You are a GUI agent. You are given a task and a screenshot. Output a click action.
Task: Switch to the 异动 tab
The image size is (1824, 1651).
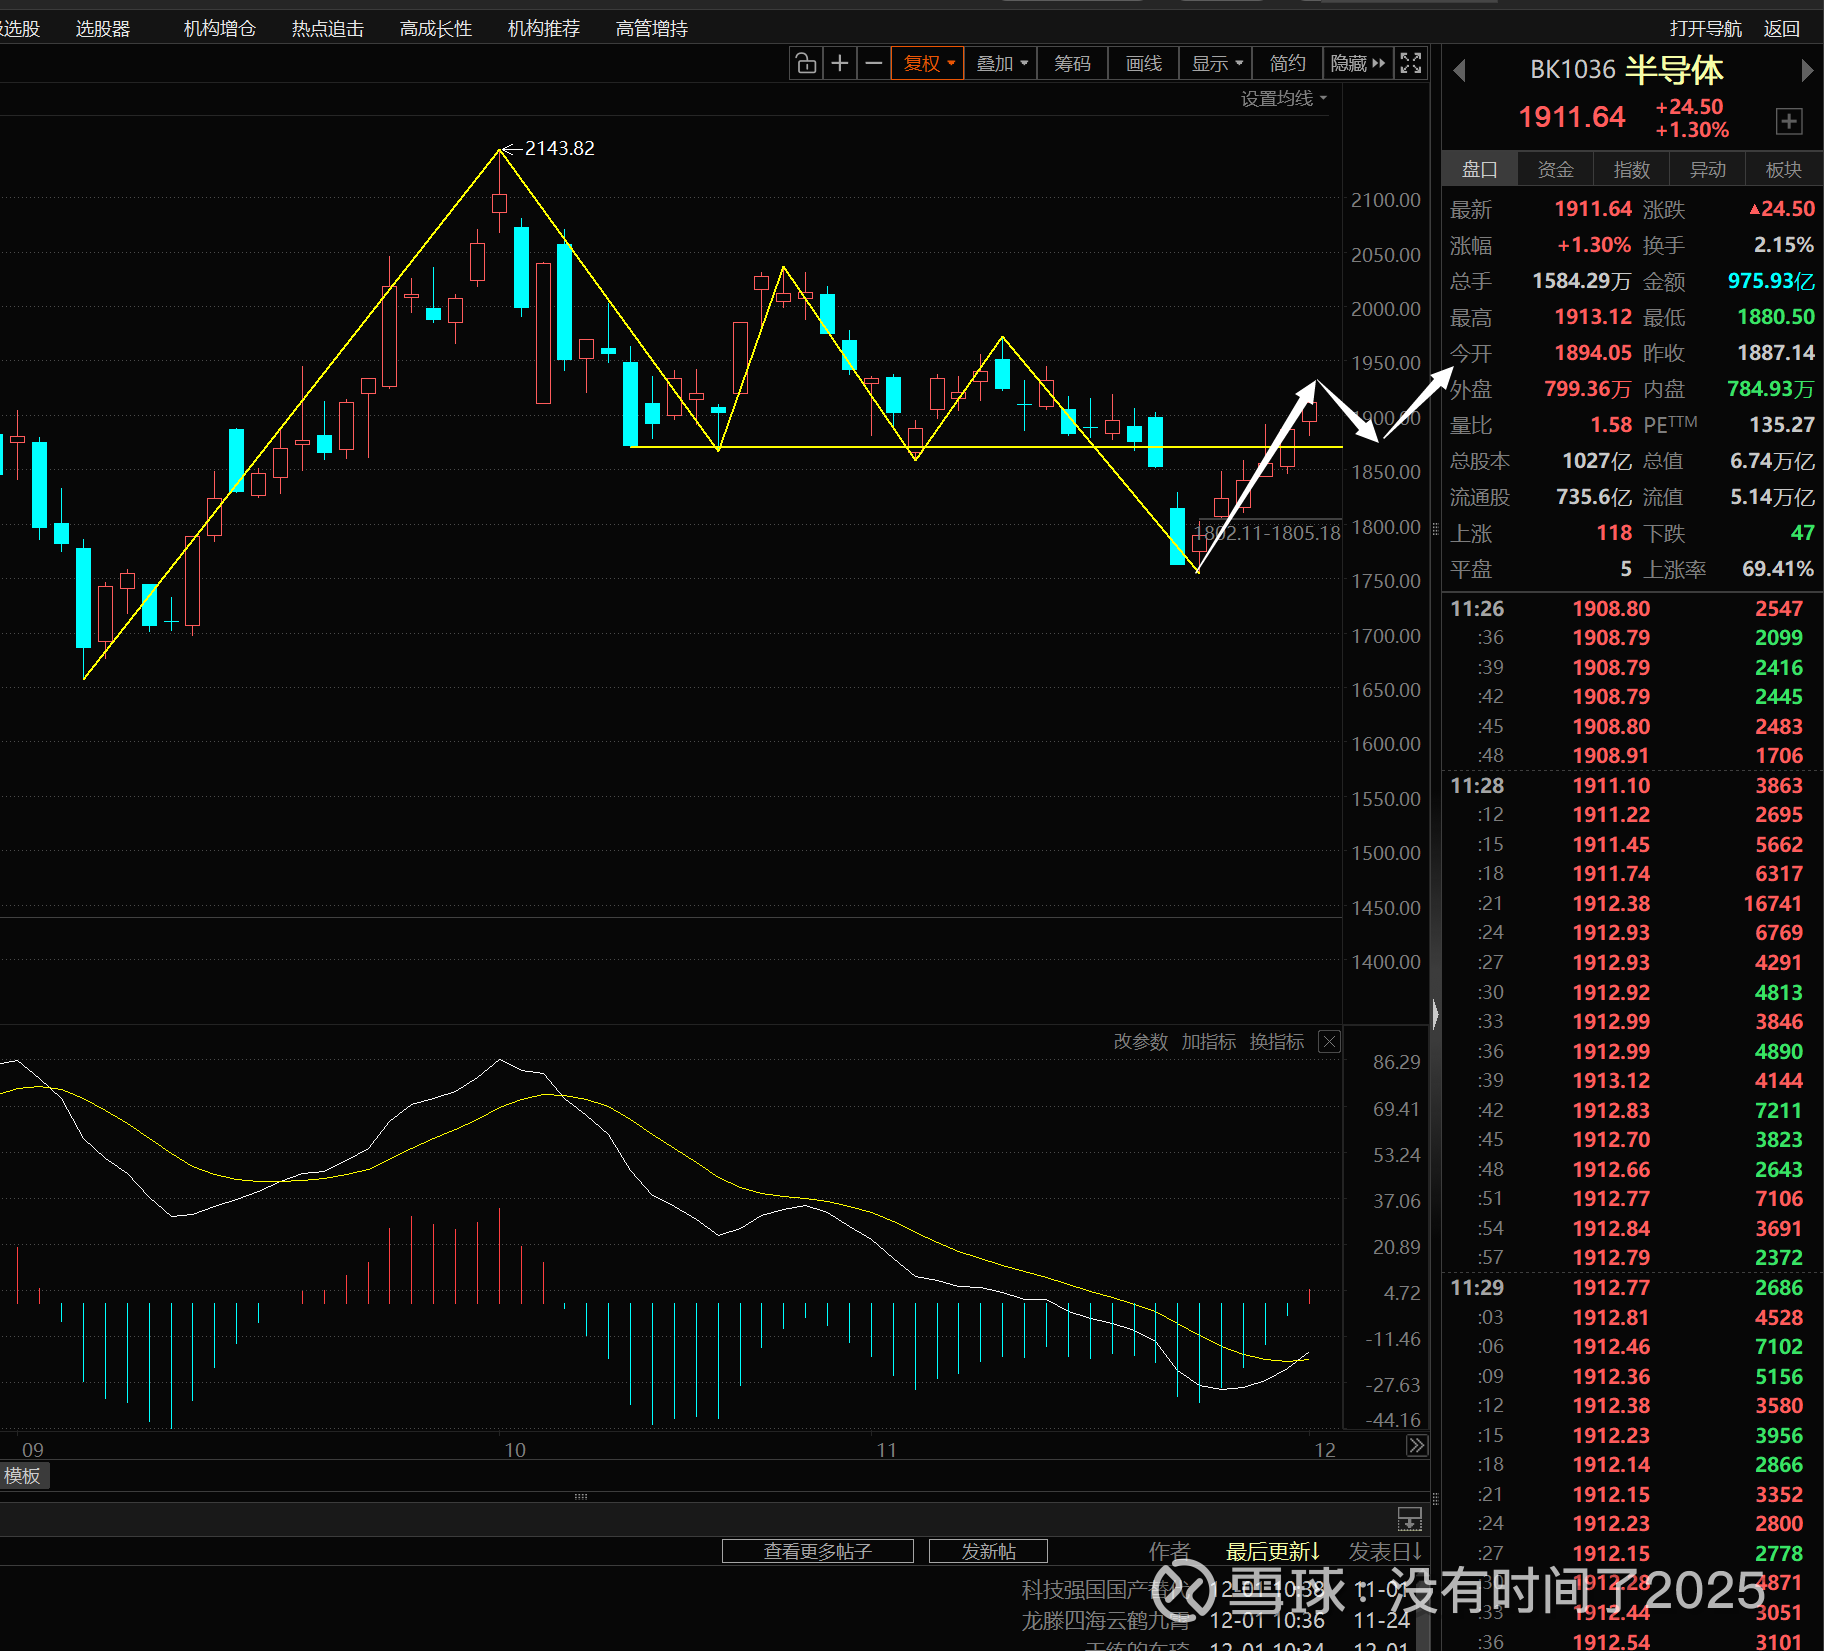click(x=1708, y=169)
